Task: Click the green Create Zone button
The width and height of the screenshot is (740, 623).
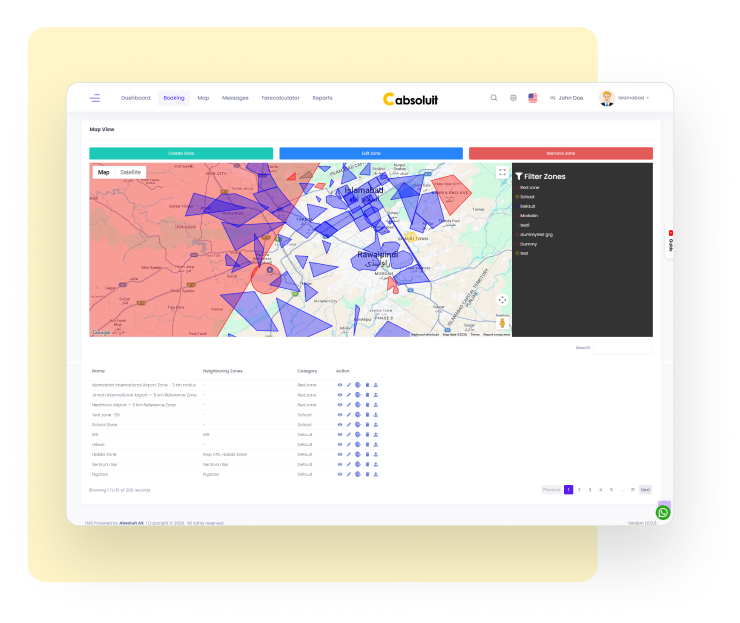Action: point(181,153)
